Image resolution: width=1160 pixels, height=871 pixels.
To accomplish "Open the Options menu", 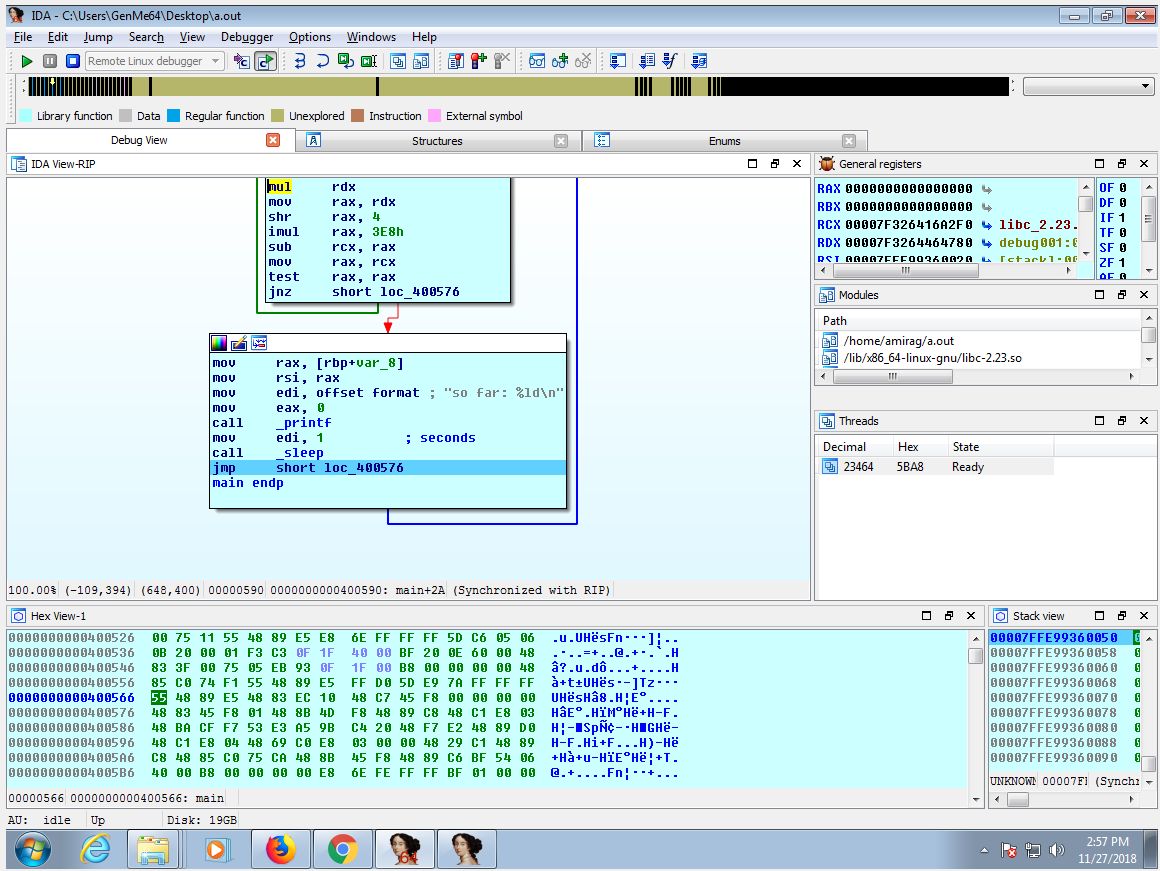I will click(310, 37).
